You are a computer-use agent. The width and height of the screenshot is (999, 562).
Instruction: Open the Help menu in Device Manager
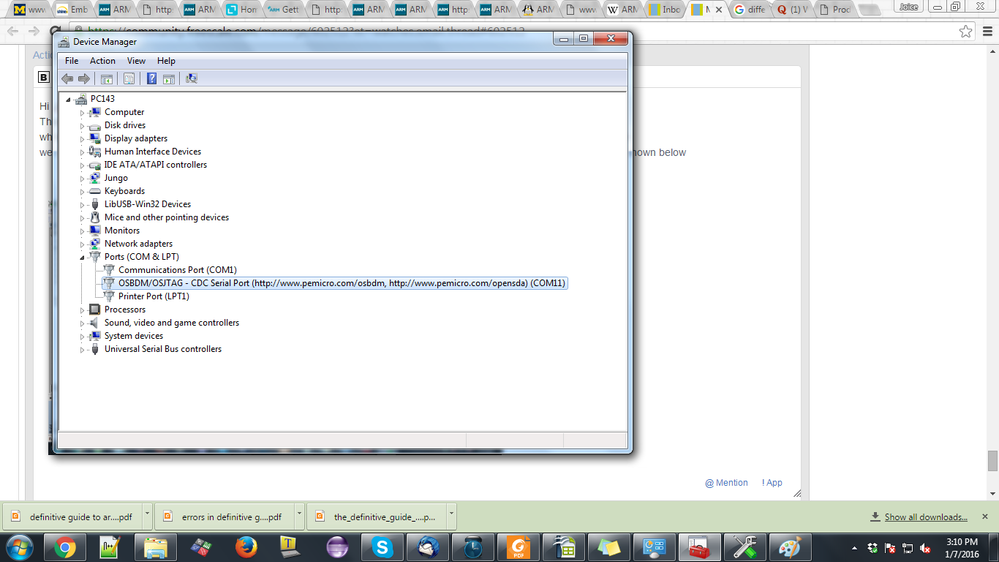pos(166,61)
